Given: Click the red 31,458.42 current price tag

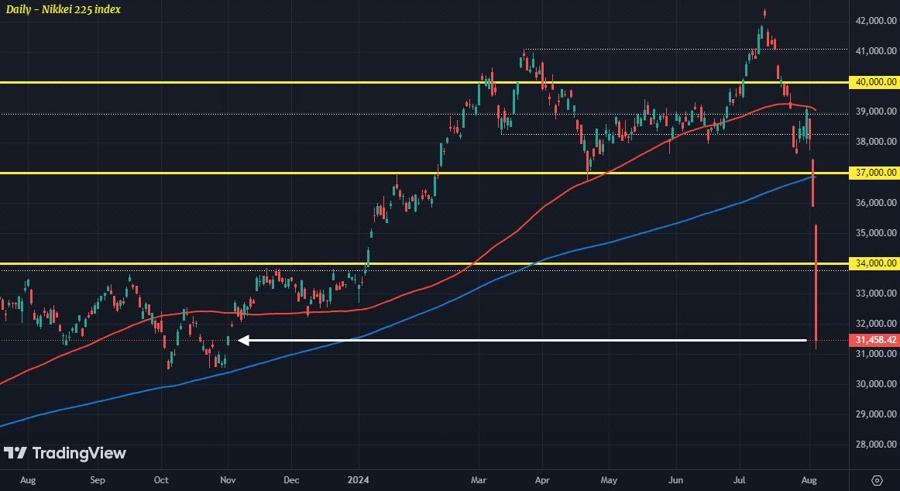Looking at the screenshot, I should pyautogui.click(x=874, y=340).
